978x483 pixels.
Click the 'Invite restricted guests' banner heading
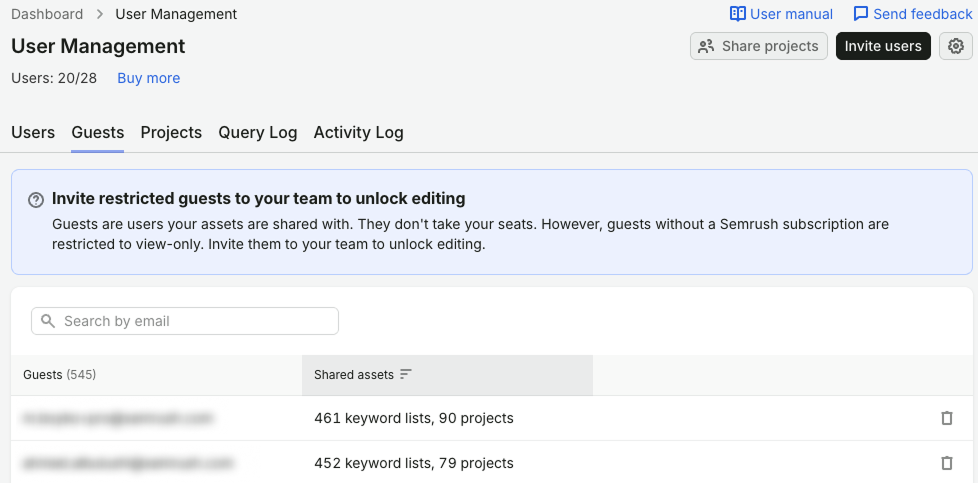pos(258,198)
